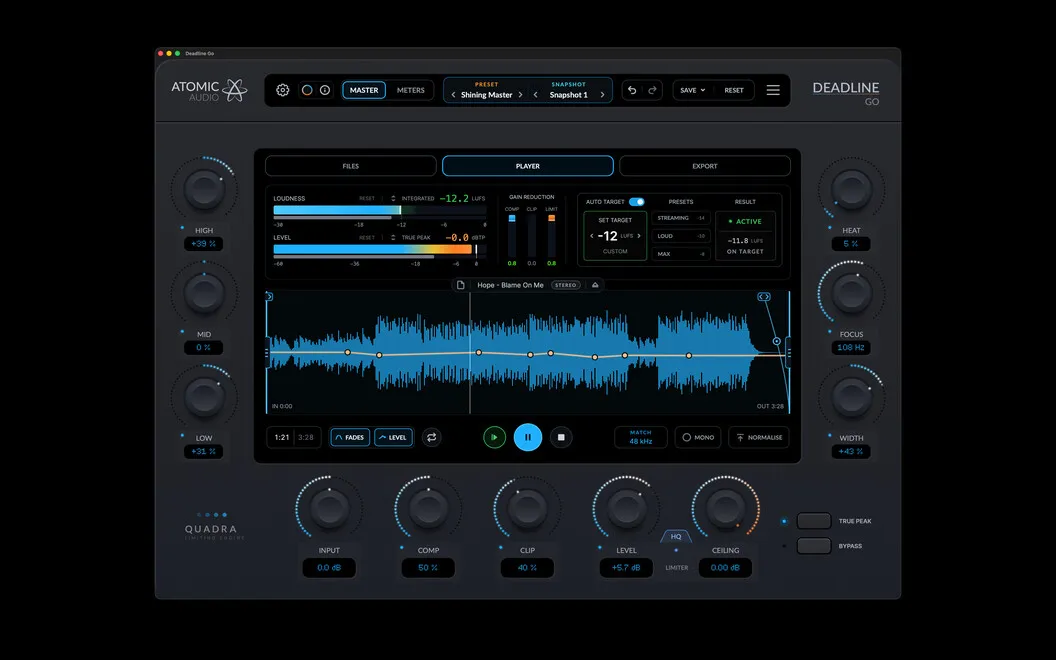Select previous preset with left chevron
This screenshot has width=1056, height=660.
coord(453,95)
